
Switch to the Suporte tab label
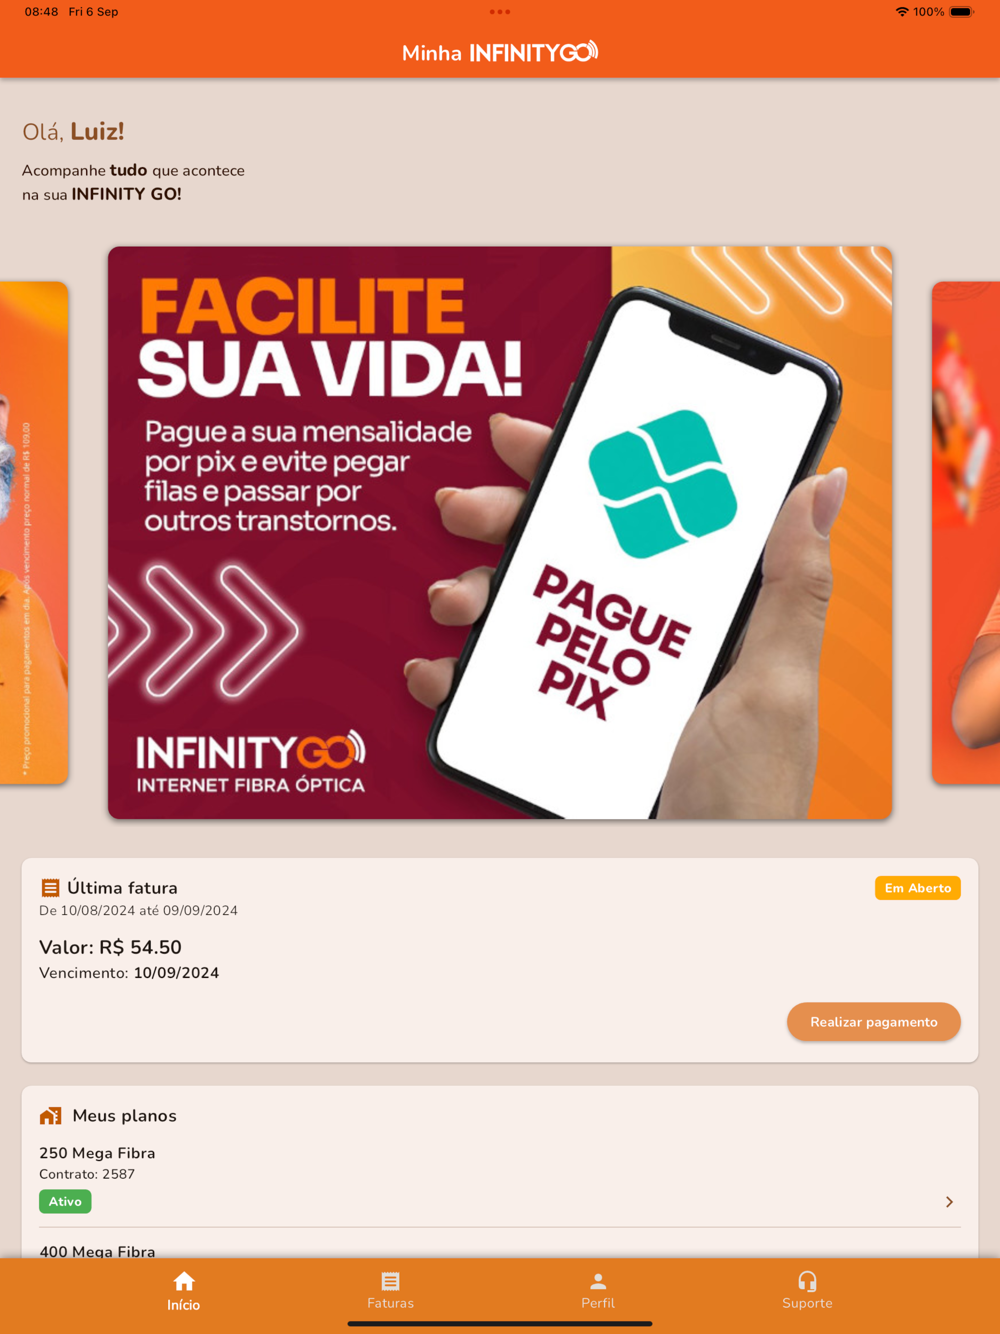pyautogui.click(x=807, y=1303)
